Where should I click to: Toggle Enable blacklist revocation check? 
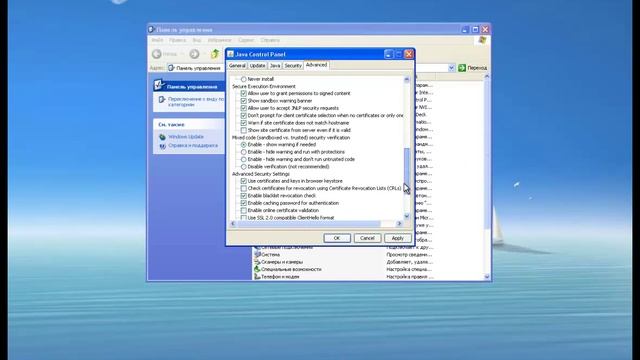(243, 196)
